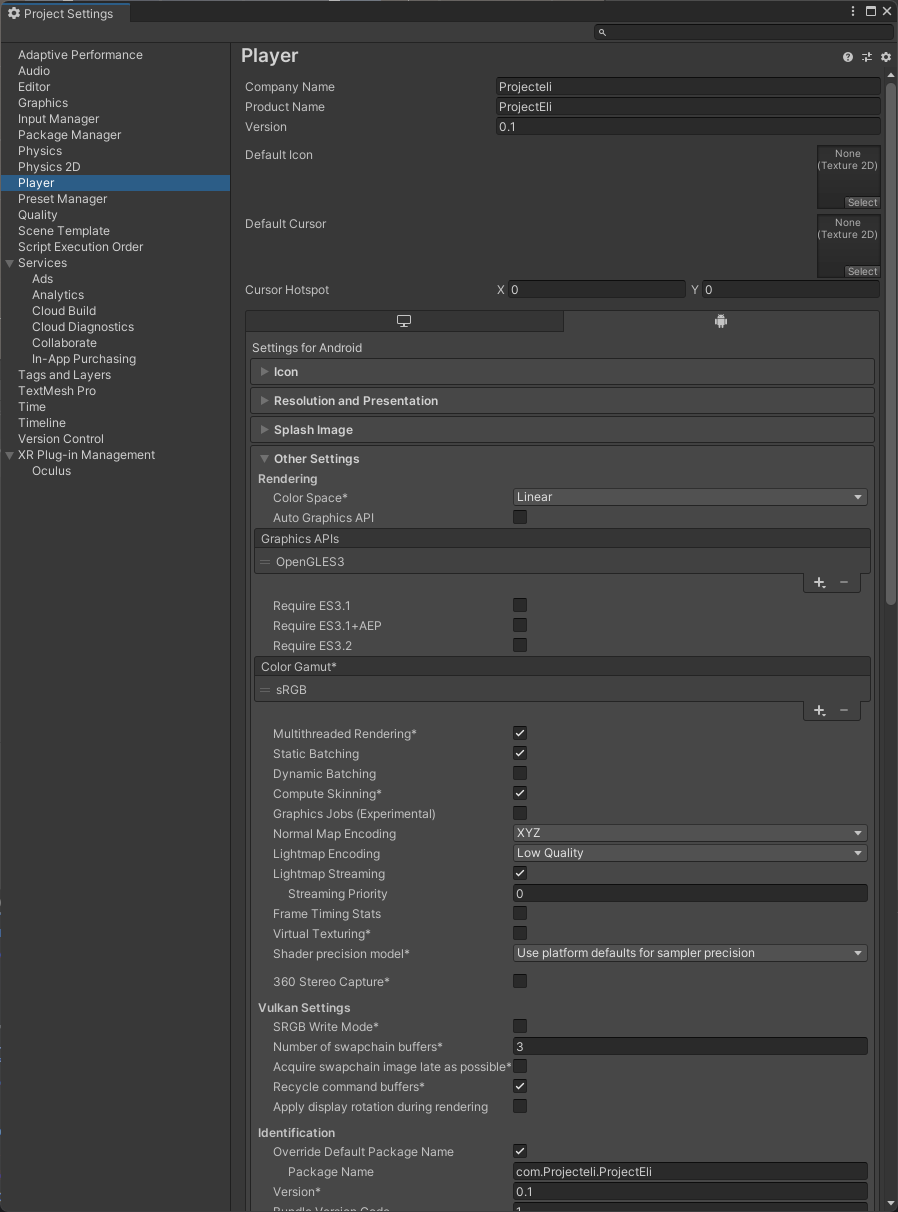Enable Acquire swapchain image late checkbox
This screenshot has width=898, height=1212.
(x=520, y=1066)
